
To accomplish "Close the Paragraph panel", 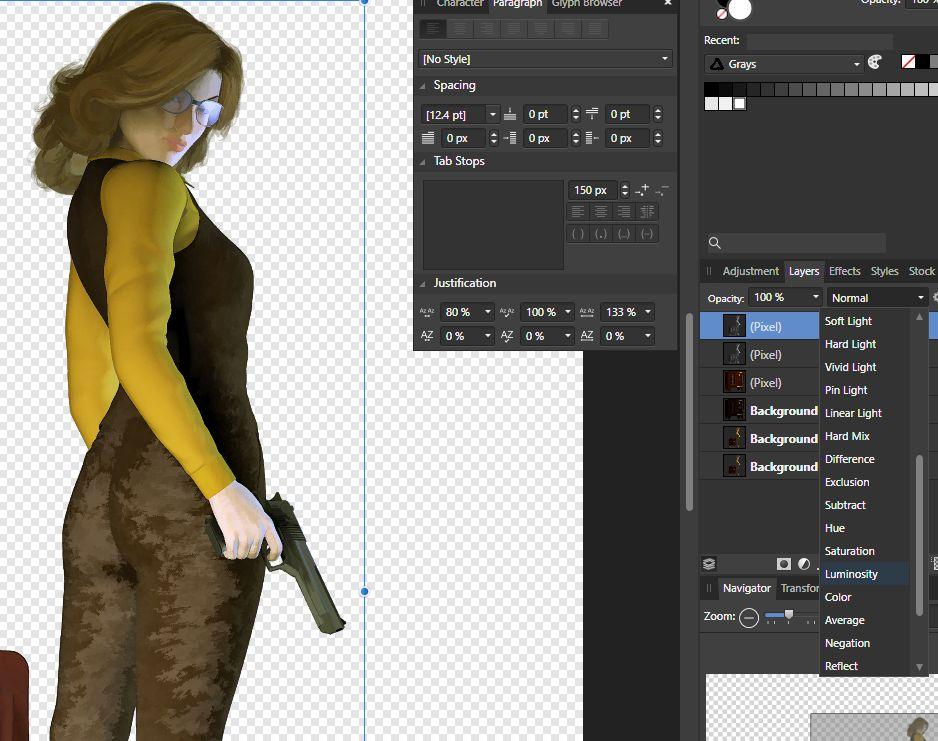I will [668, 3].
